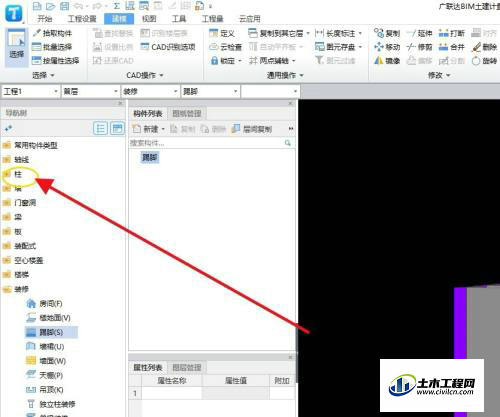Image resolution: width=500 pixels, height=417 pixels.
Task: Open the 工程量 (Quantities) ribbon tab
Action: (212, 19)
